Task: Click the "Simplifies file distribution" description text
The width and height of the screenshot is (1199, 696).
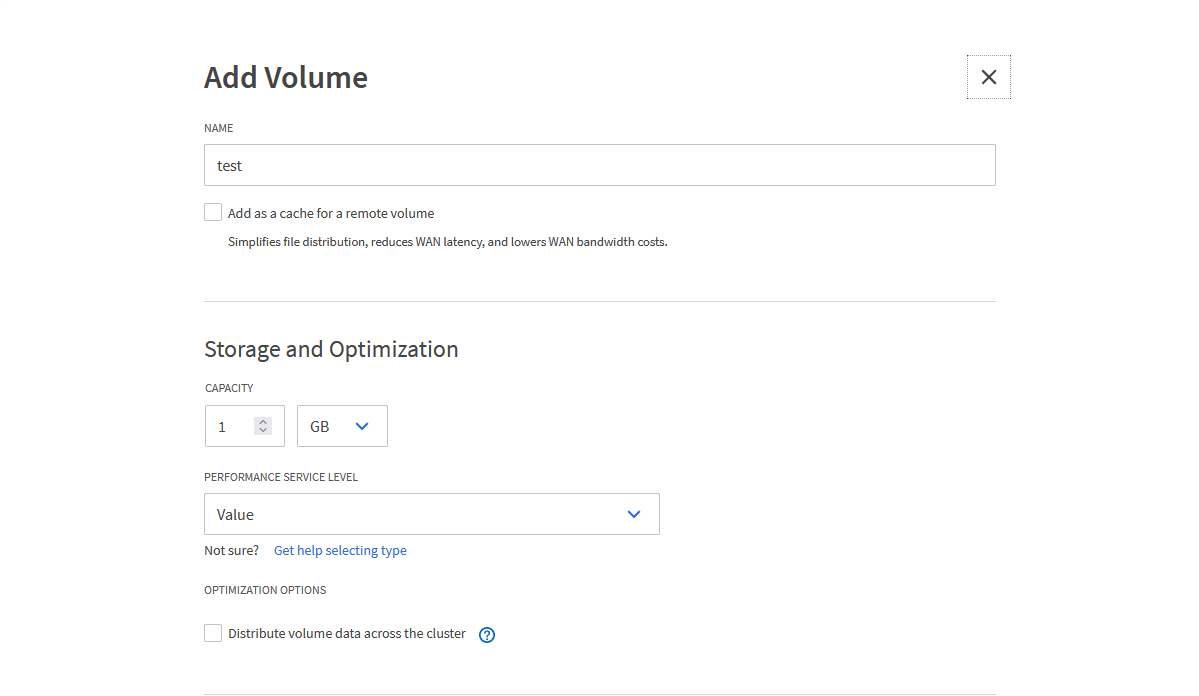Action: [447, 242]
